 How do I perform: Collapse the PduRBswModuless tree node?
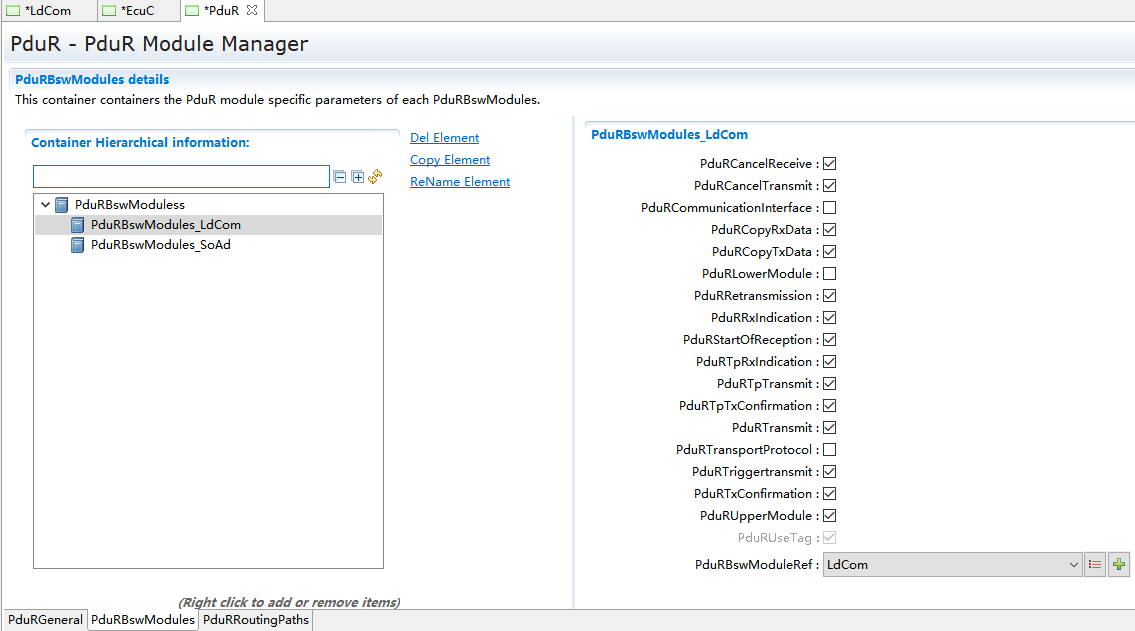(45, 204)
